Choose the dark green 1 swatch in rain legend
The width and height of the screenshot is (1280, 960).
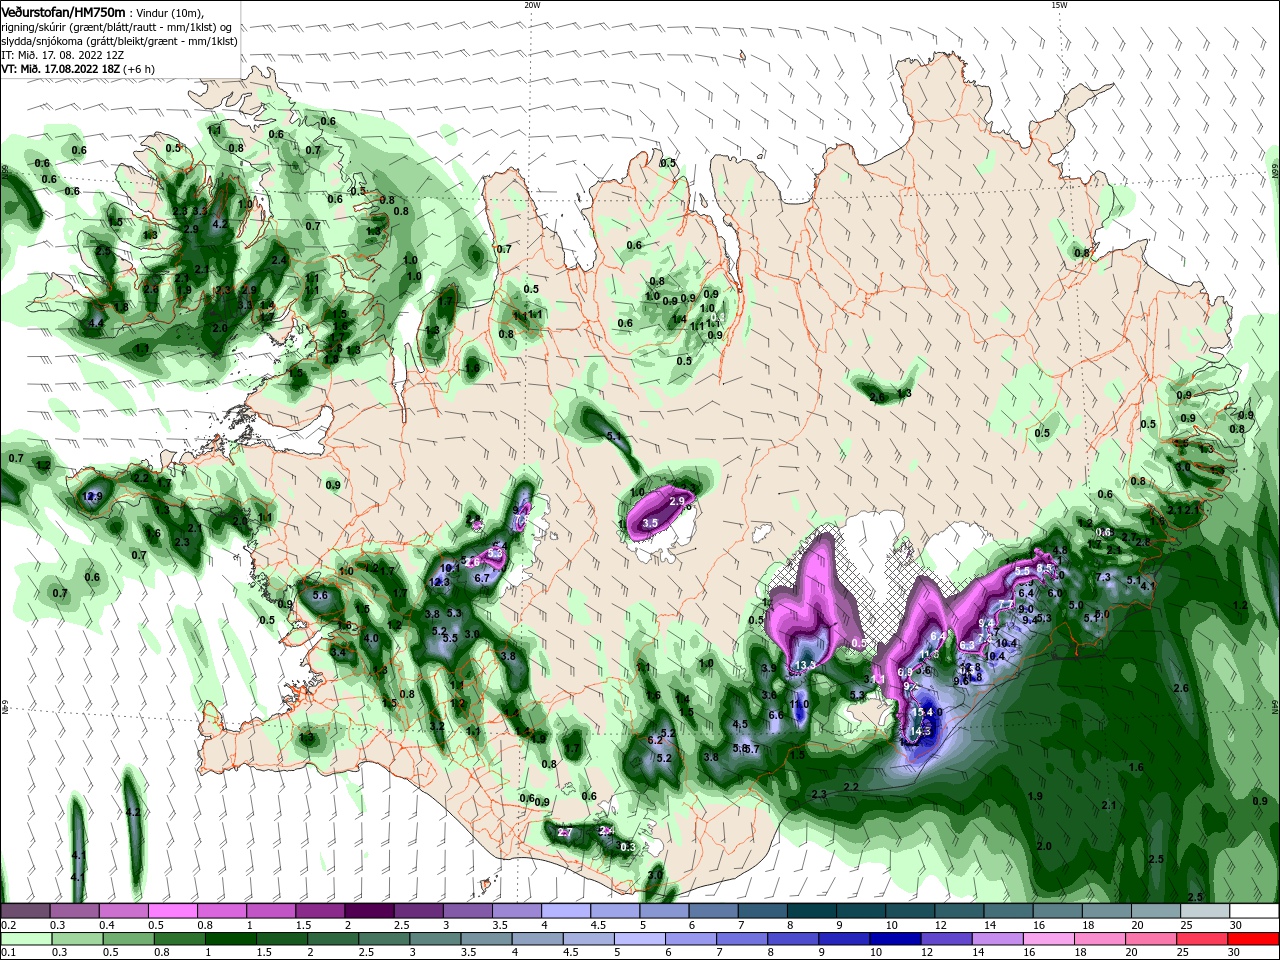pyautogui.click(x=229, y=939)
